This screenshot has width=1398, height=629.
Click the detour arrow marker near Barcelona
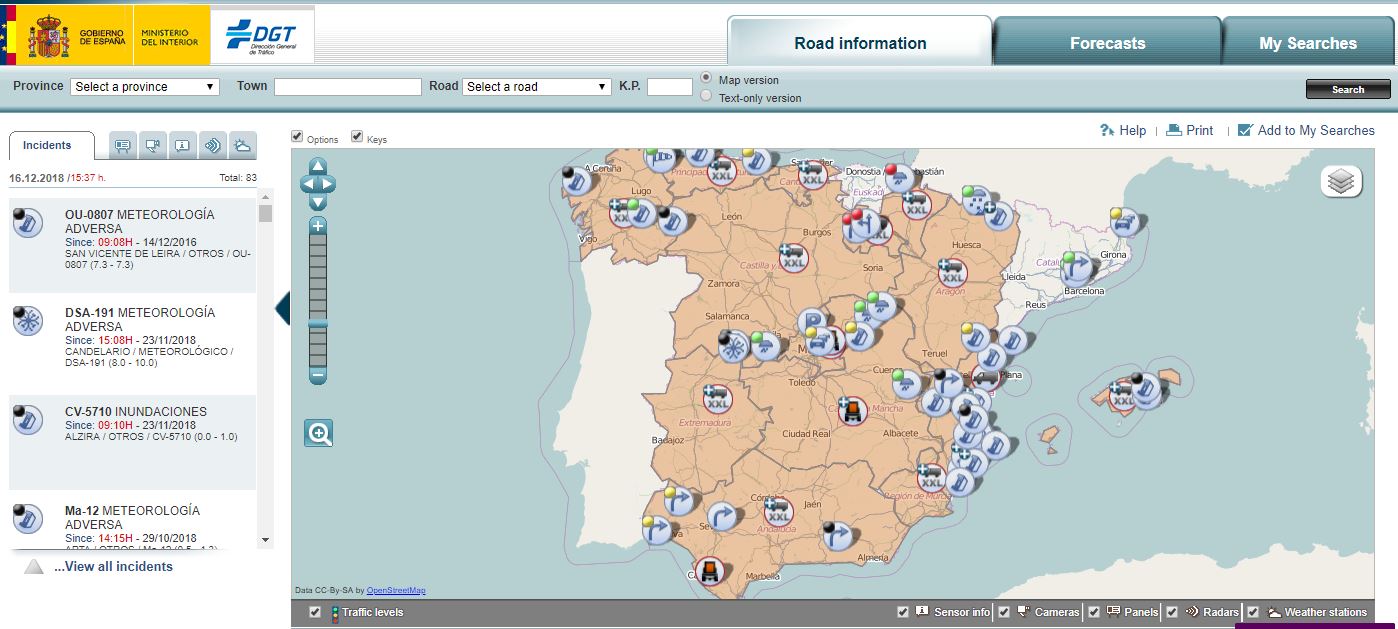tap(1076, 267)
